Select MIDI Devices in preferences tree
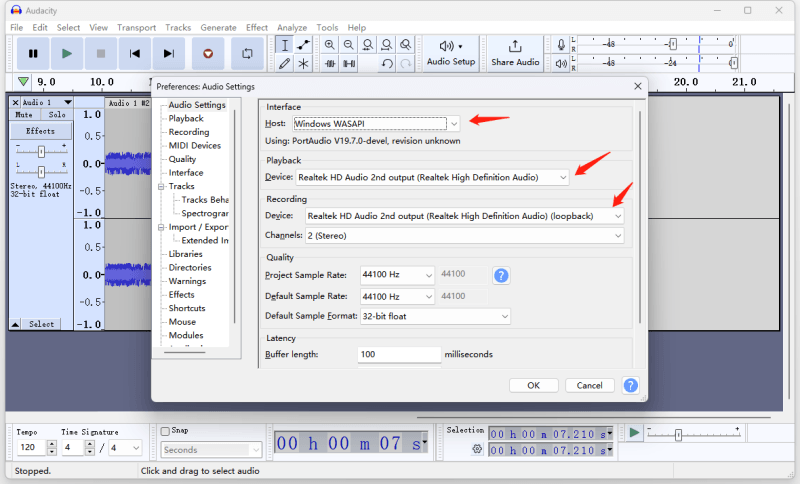 [195, 145]
